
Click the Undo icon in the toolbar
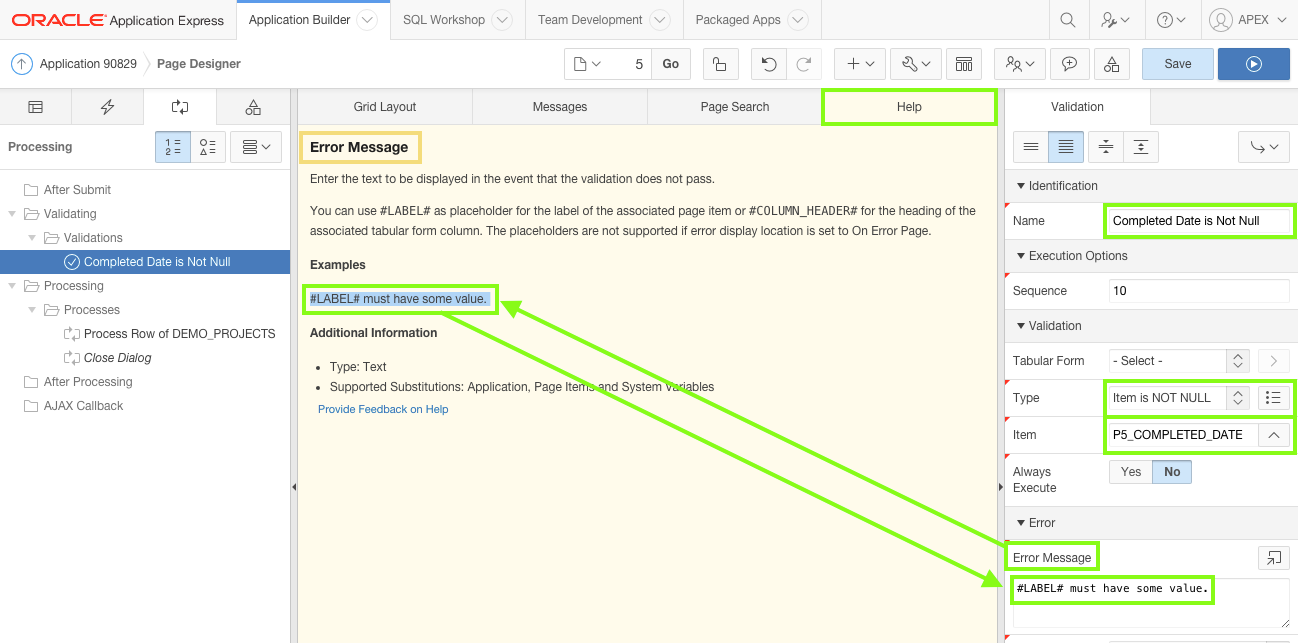pos(768,62)
